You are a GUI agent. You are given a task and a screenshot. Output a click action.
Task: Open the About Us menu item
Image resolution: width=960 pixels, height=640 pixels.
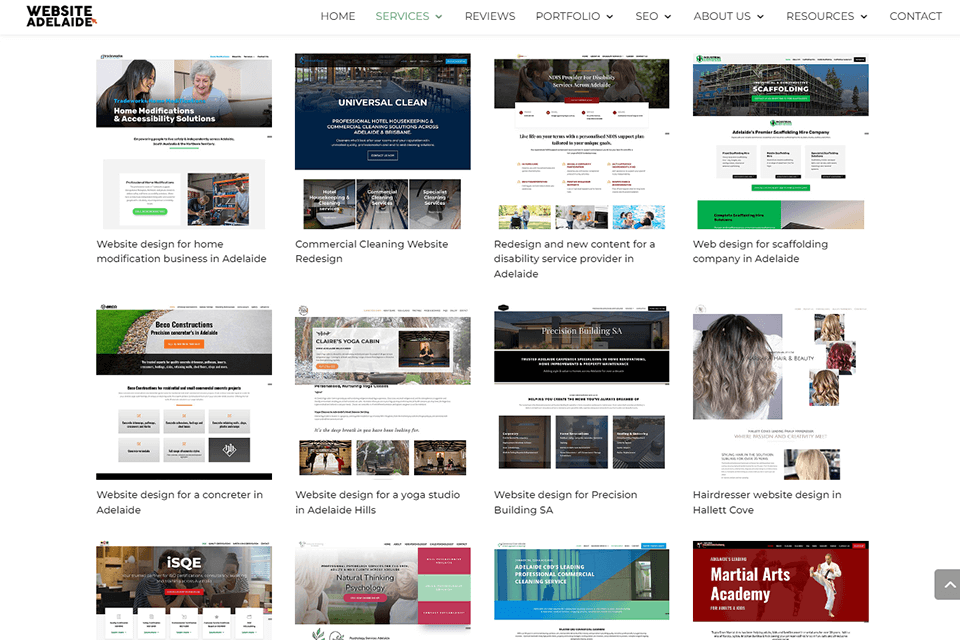coord(722,17)
